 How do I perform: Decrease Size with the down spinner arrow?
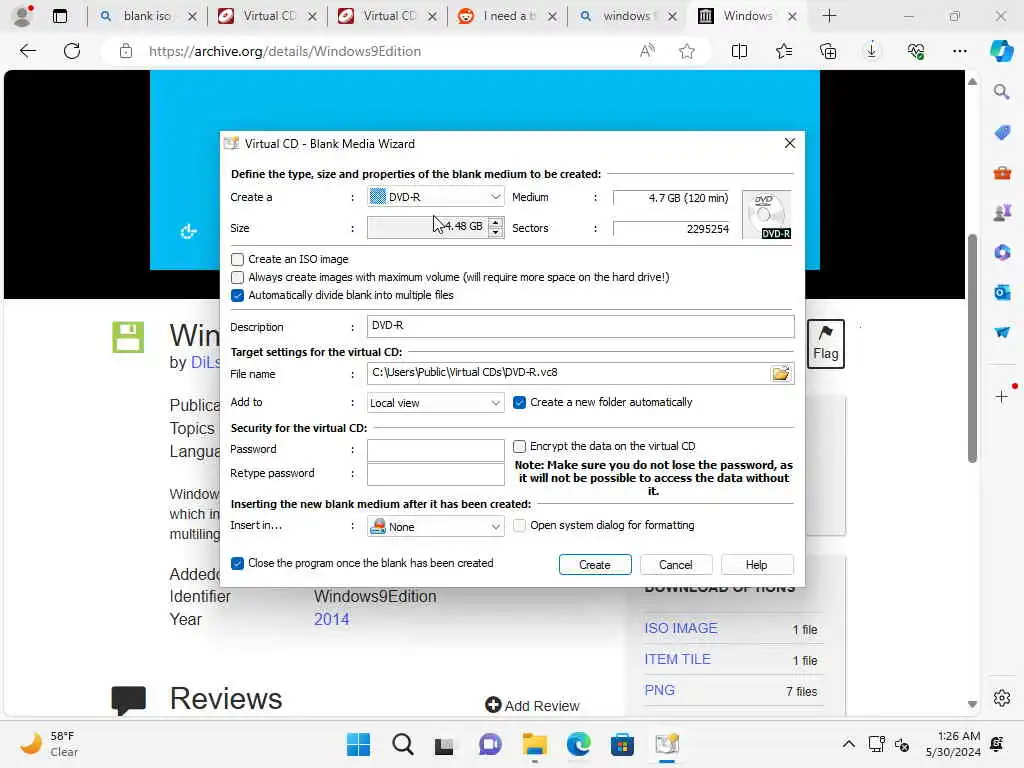point(496,232)
